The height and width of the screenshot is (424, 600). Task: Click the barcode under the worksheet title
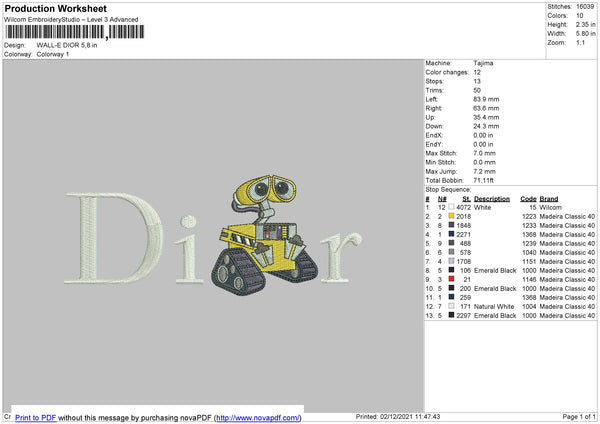pos(75,32)
